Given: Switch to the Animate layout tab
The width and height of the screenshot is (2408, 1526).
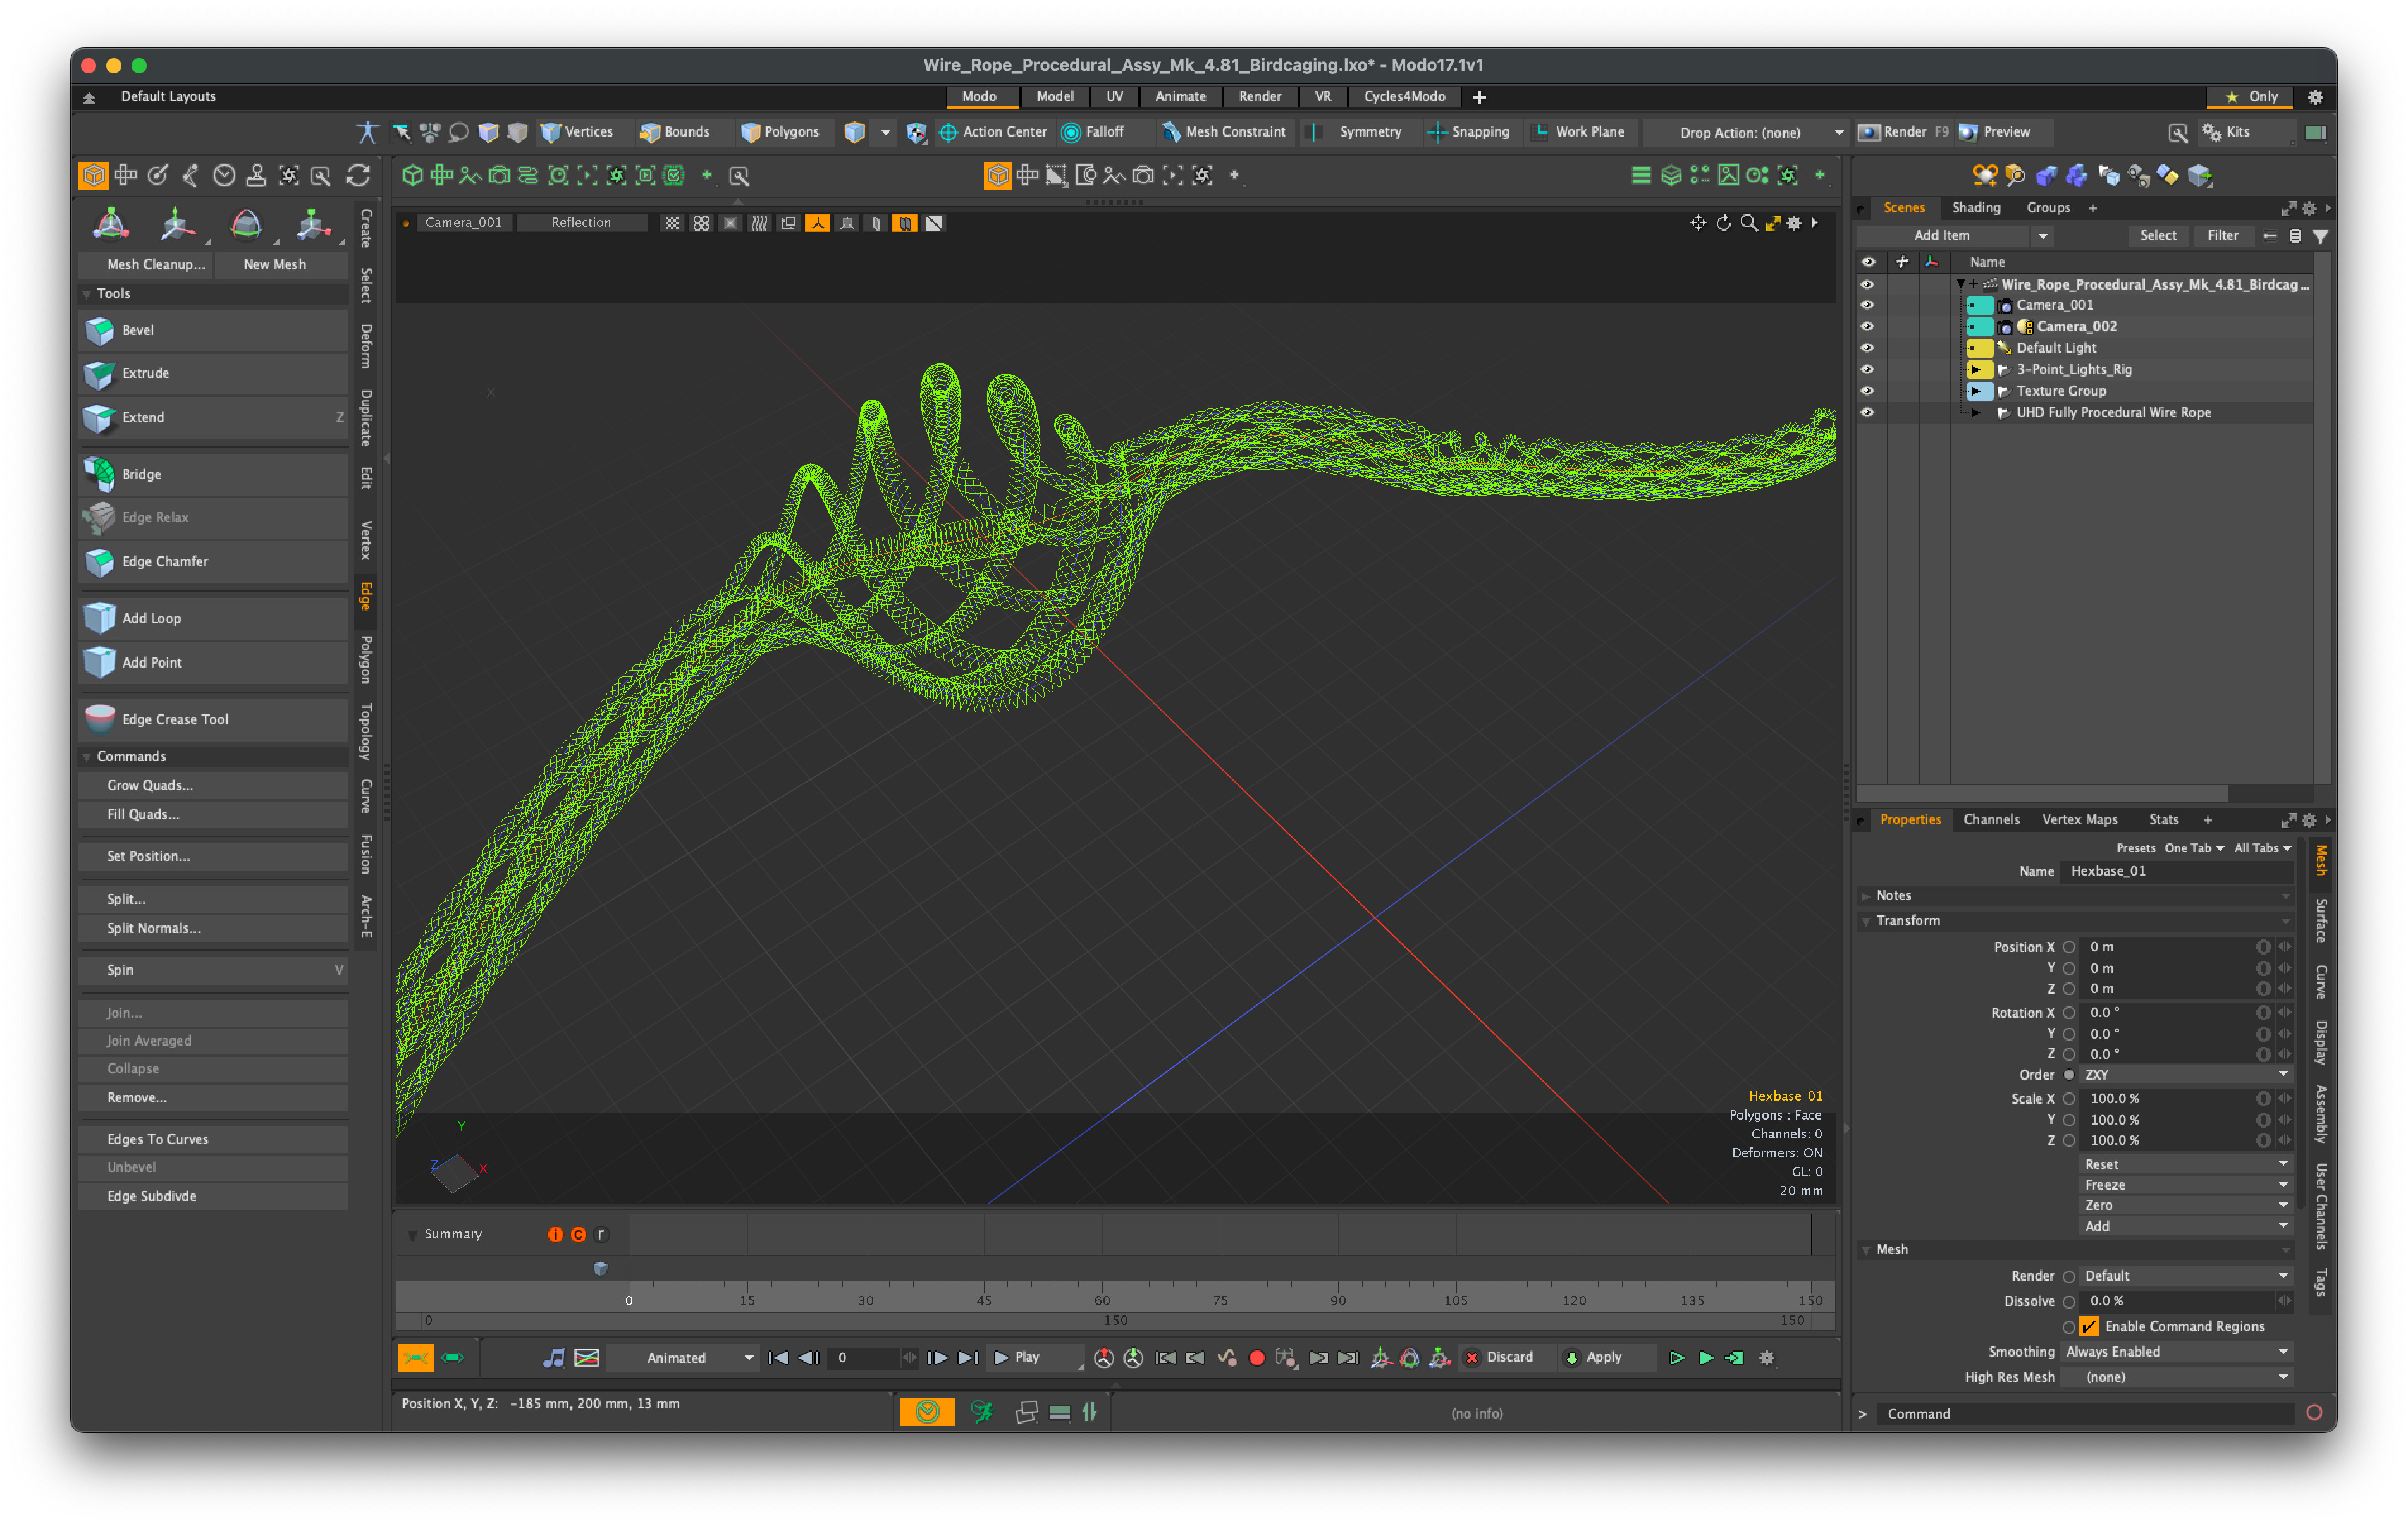Looking at the screenshot, I should 1180,97.
